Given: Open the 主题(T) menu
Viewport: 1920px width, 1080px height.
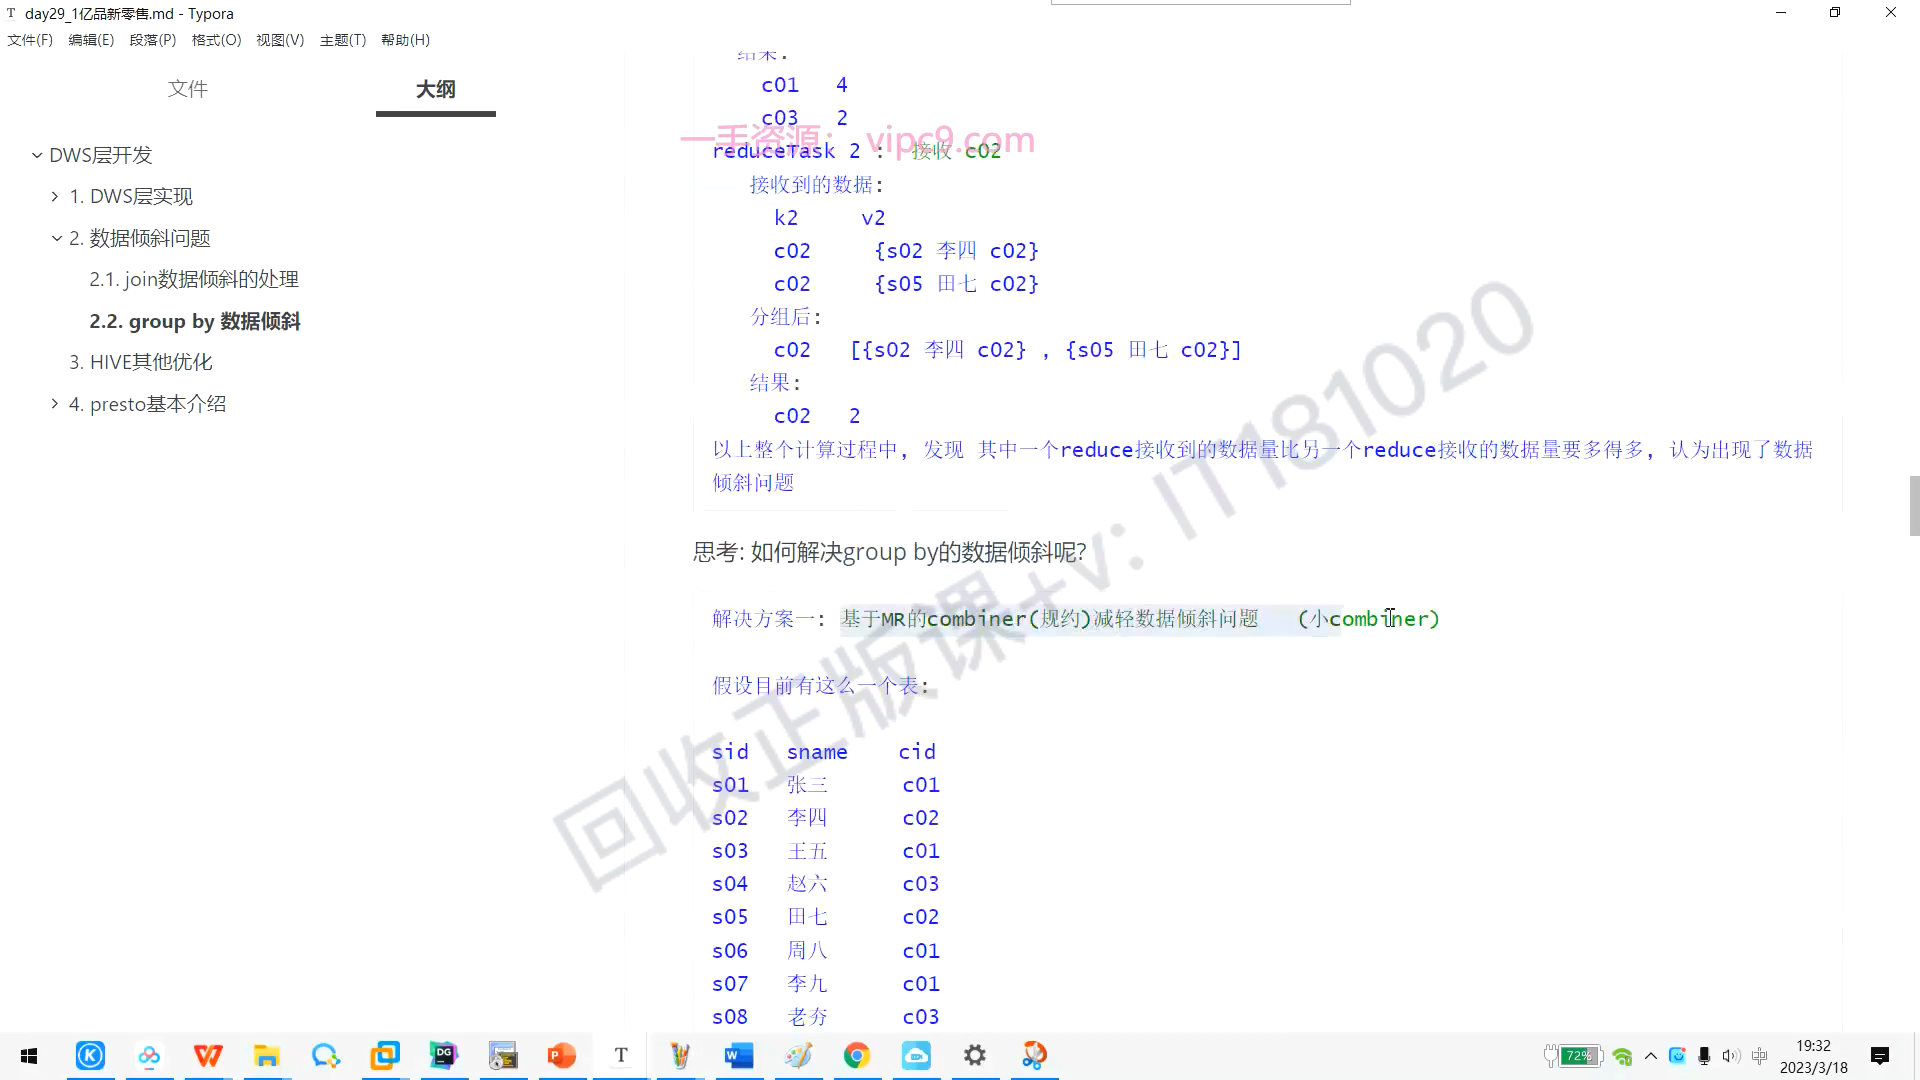Looking at the screenshot, I should tap(342, 40).
